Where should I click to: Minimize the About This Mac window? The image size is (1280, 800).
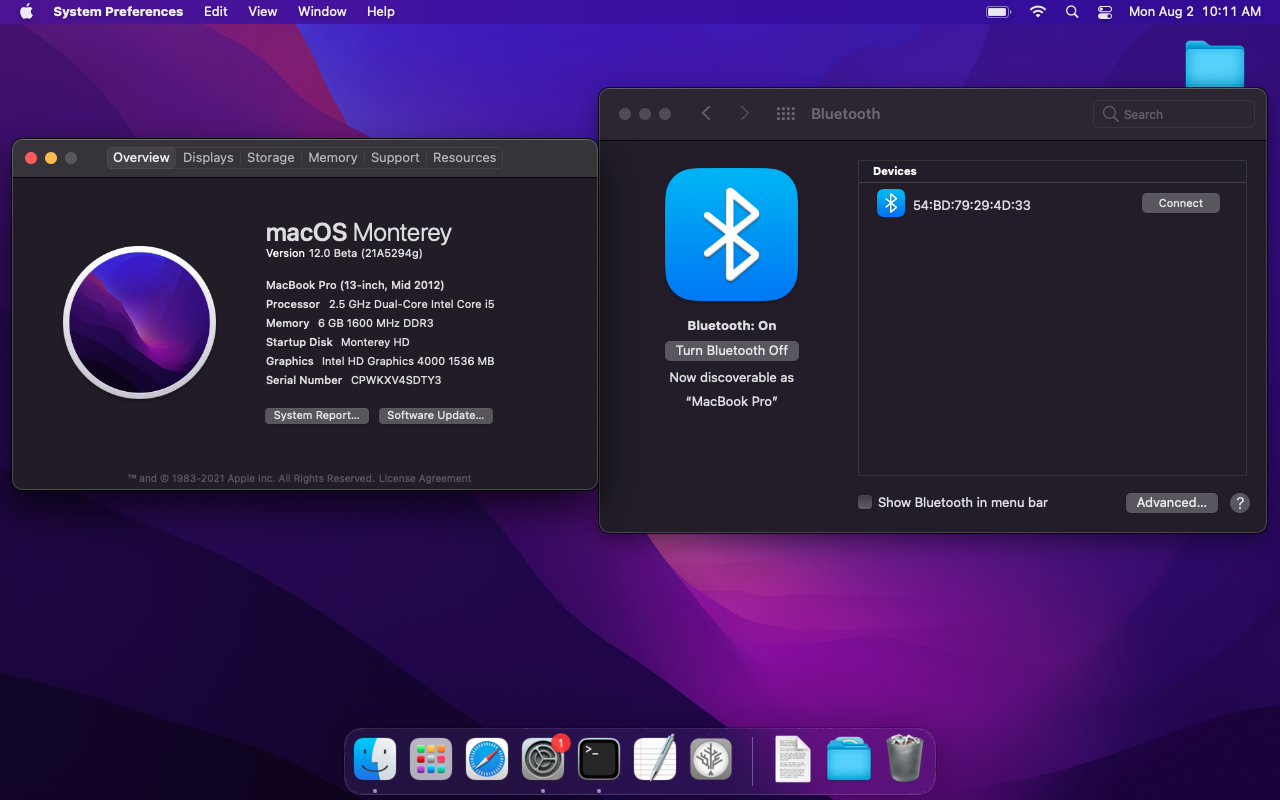51,158
